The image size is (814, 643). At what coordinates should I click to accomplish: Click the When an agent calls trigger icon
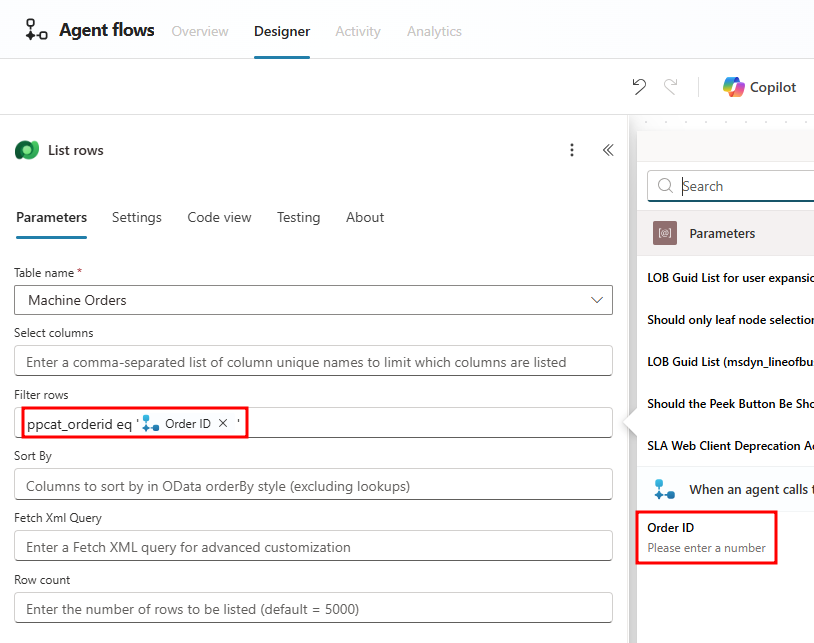point(664,489)
